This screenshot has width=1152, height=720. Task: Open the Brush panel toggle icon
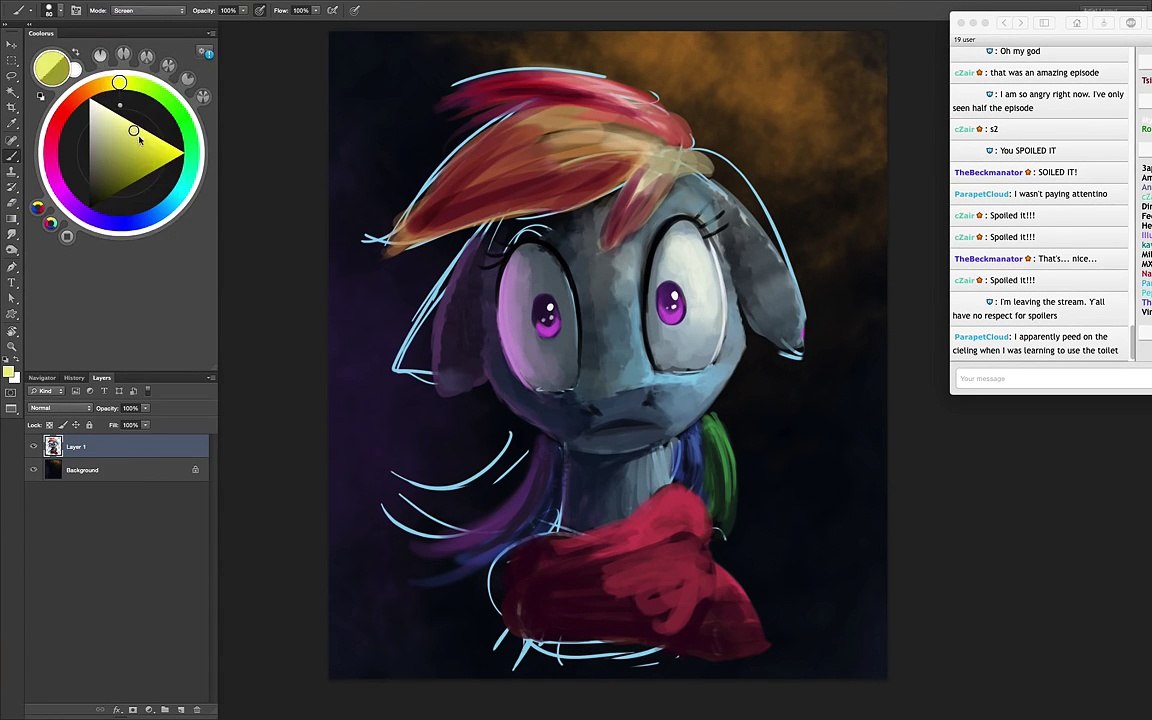click(76, 10)
